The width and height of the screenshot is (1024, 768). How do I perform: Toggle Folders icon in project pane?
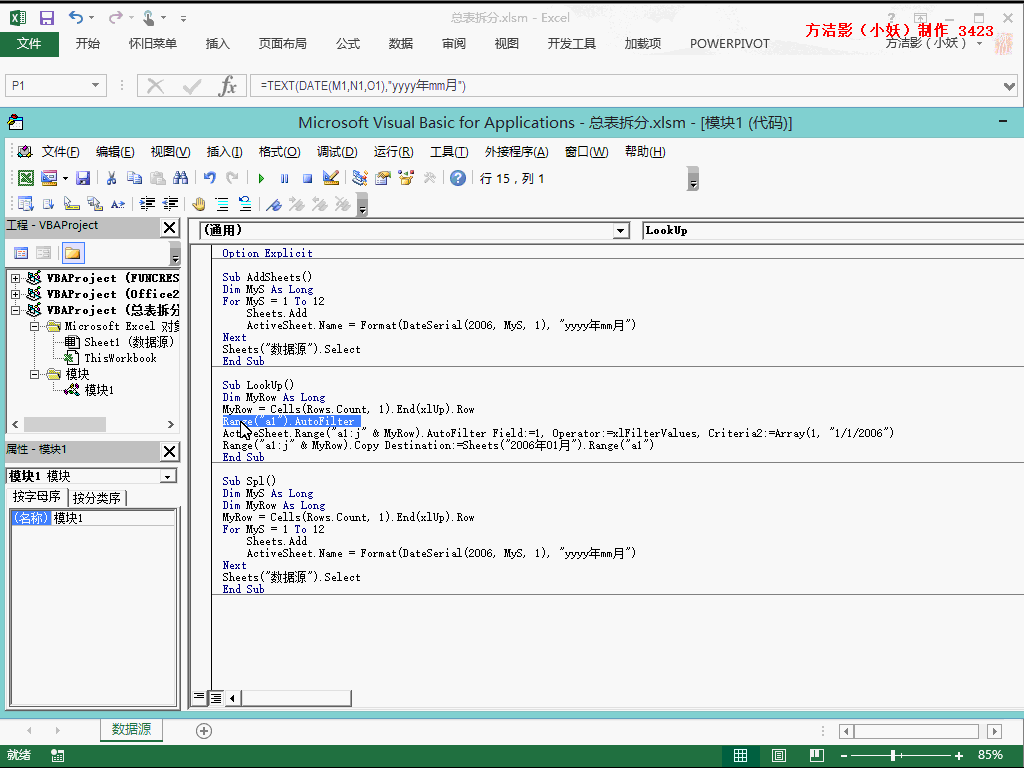coord(72,253)
